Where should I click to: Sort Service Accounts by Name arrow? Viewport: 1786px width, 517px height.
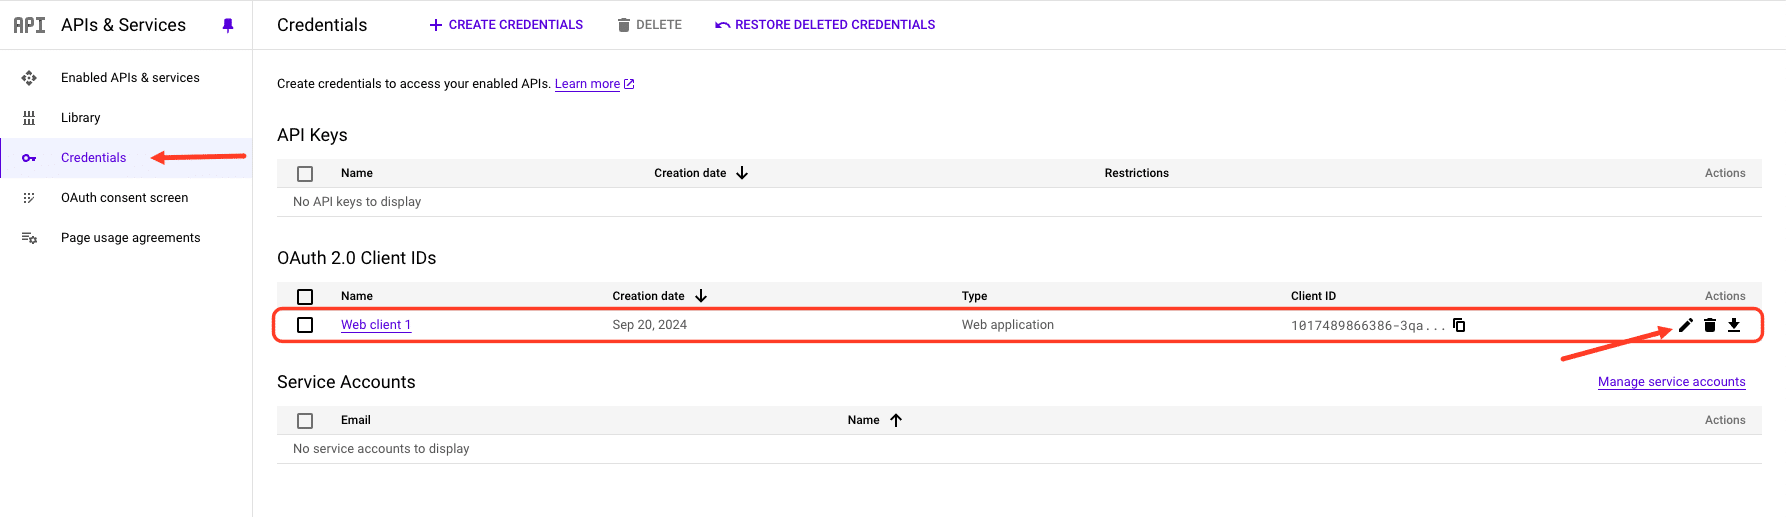click(x=896, y=420)
